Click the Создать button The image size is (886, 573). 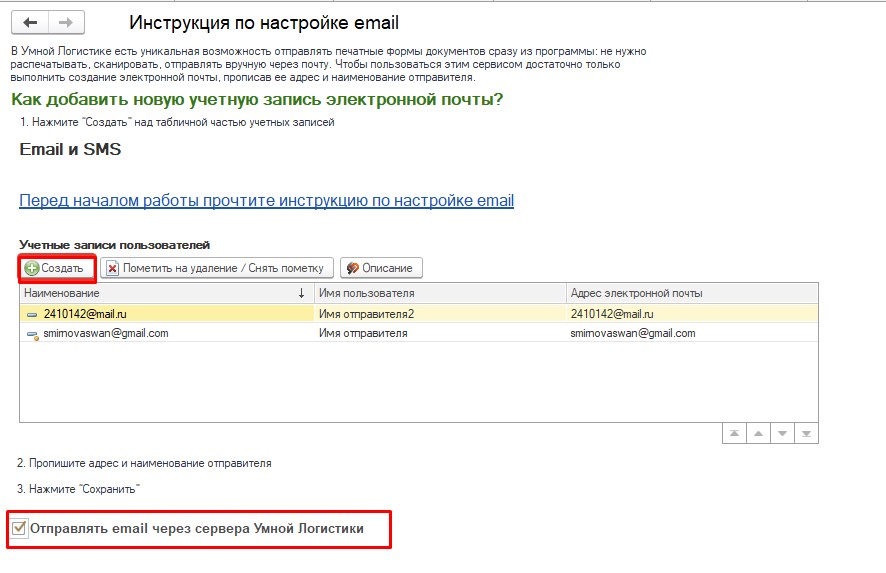coord(57,268)
